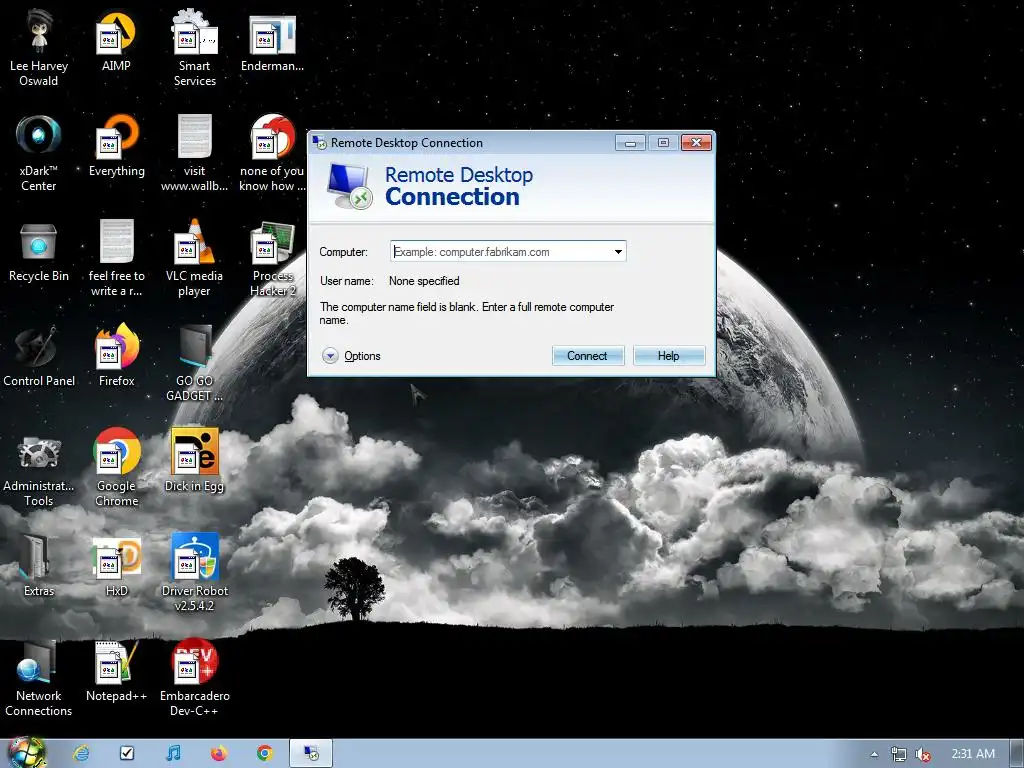Close the Remote Desktop Connection window
Image resolution: width=1024 pixels, height=768 pixels.
696,143
